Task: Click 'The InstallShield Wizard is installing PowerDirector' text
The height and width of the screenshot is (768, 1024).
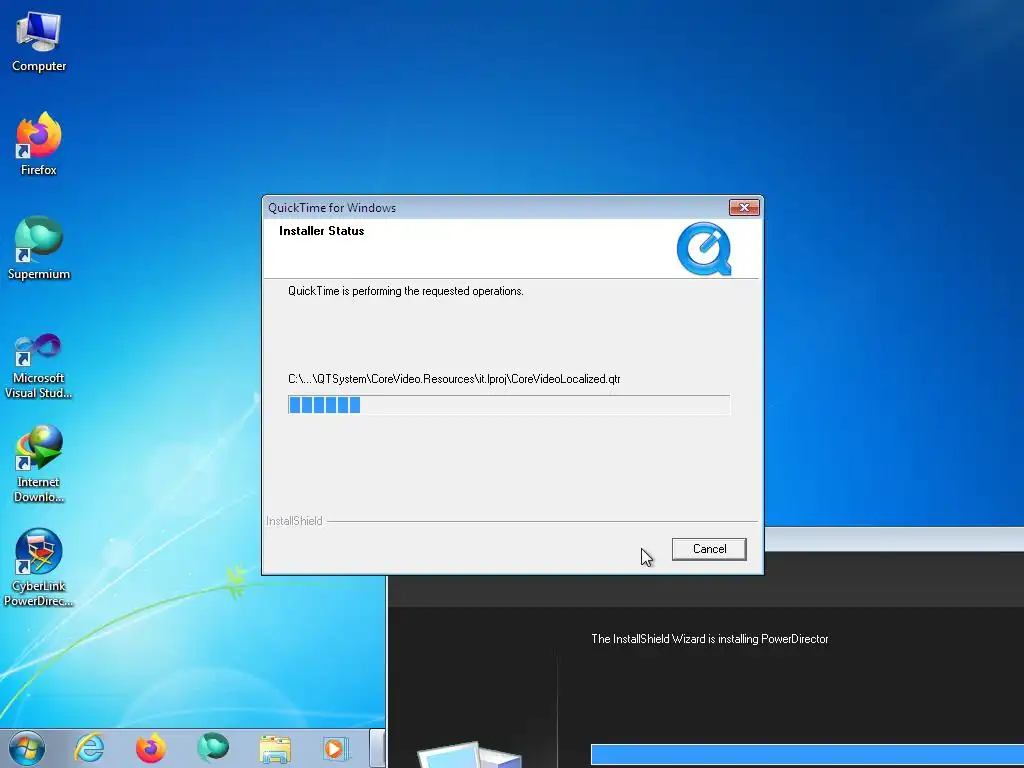Action: click(x=710, y=639)
